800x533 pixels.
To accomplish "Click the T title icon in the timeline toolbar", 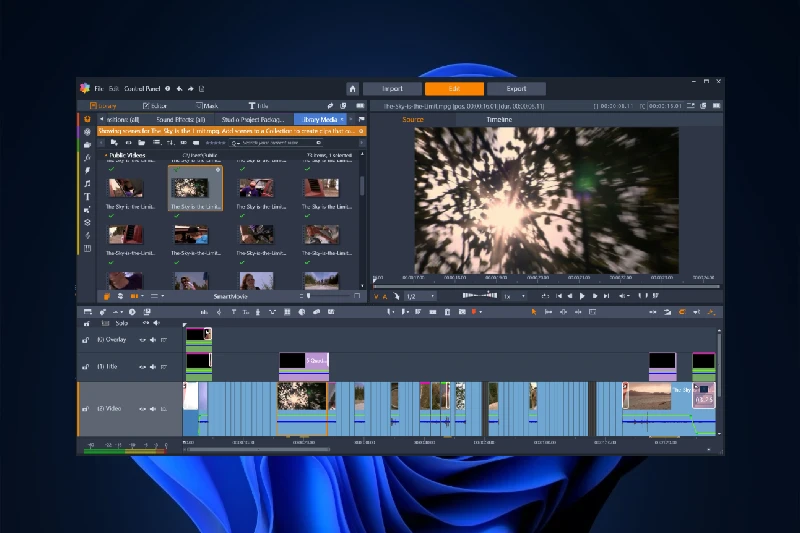I will click(x=234, y=312).
